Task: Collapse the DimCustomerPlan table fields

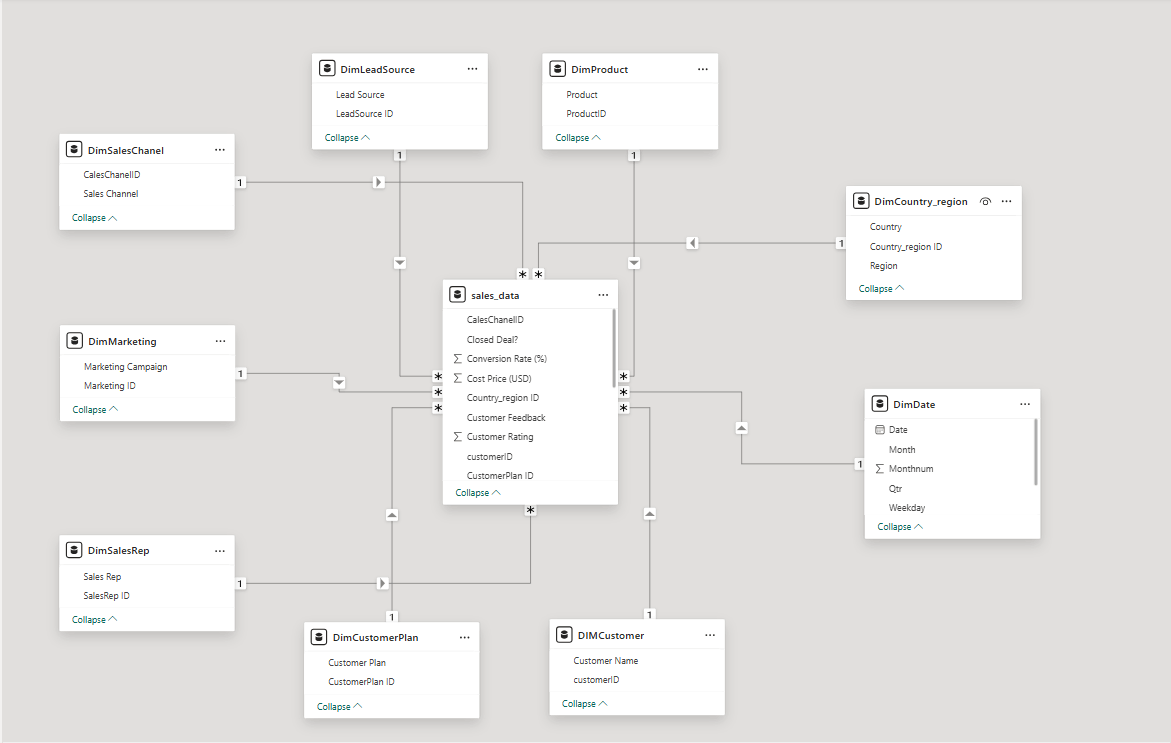Action: (338, 705)
